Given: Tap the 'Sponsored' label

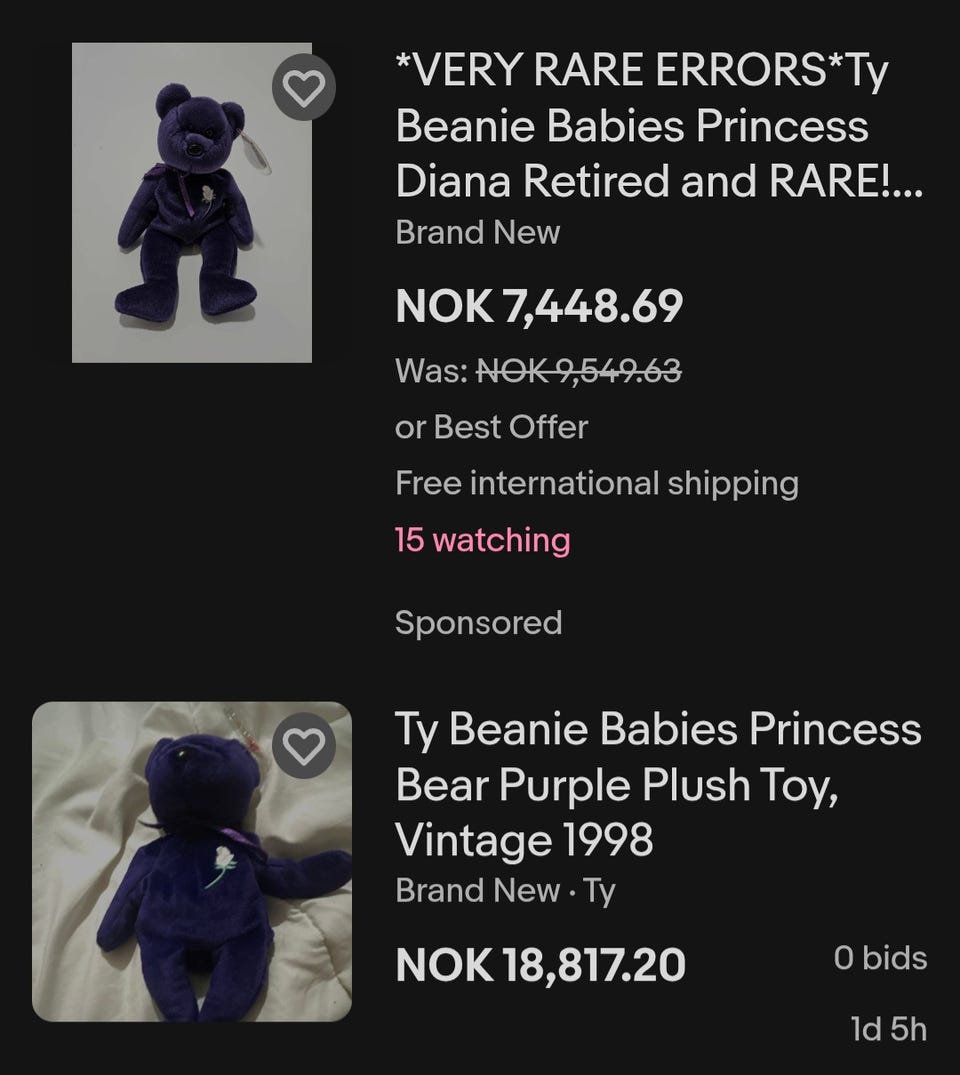Looking at the screenshot, I should (479, 623).
